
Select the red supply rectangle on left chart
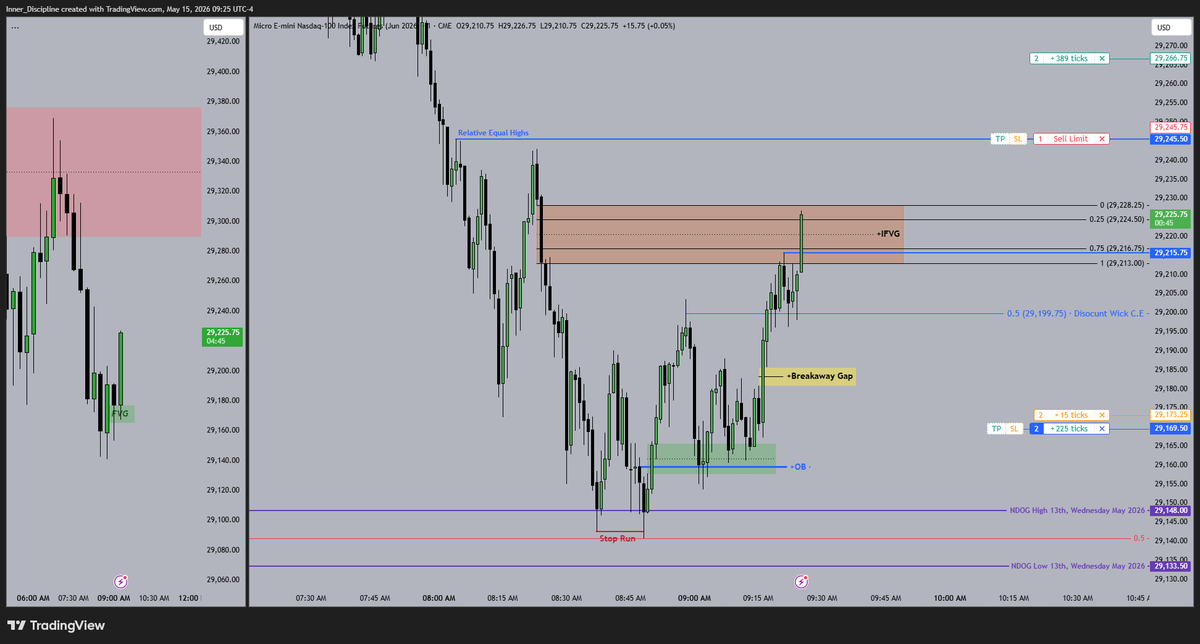pos(104,172)
